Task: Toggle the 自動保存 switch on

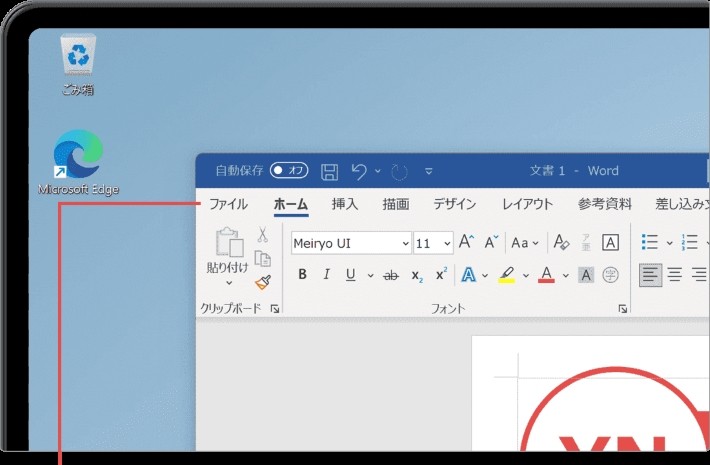Action: (289, 171)
